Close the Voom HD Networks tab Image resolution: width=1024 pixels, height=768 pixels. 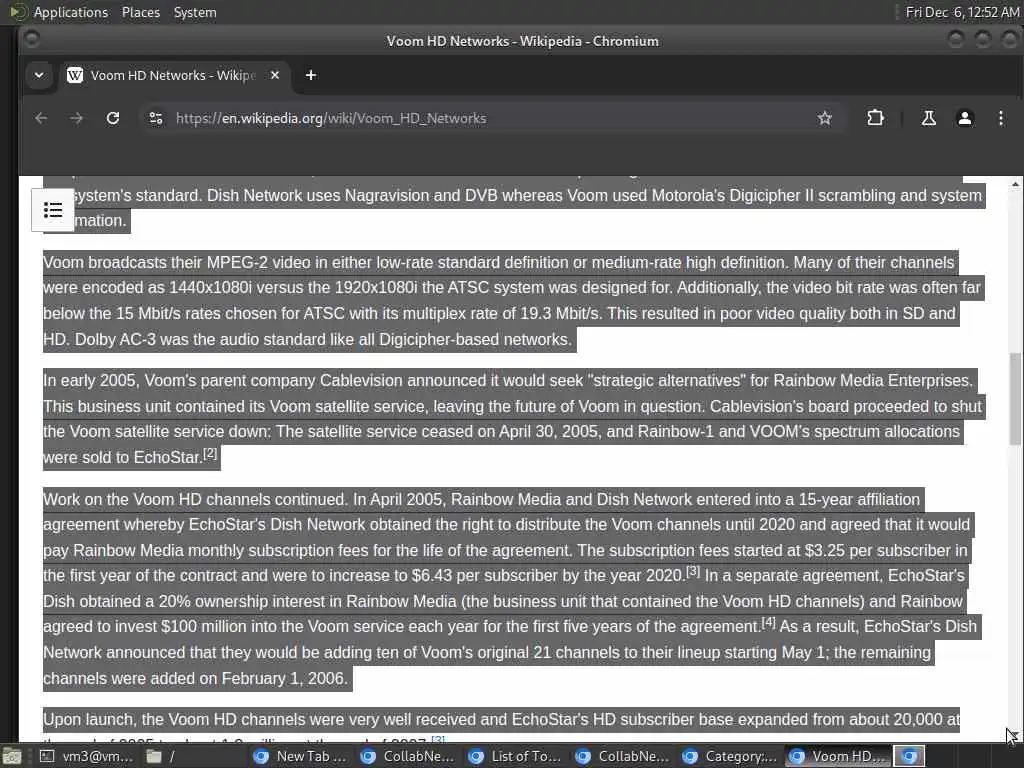pos(275,75)
